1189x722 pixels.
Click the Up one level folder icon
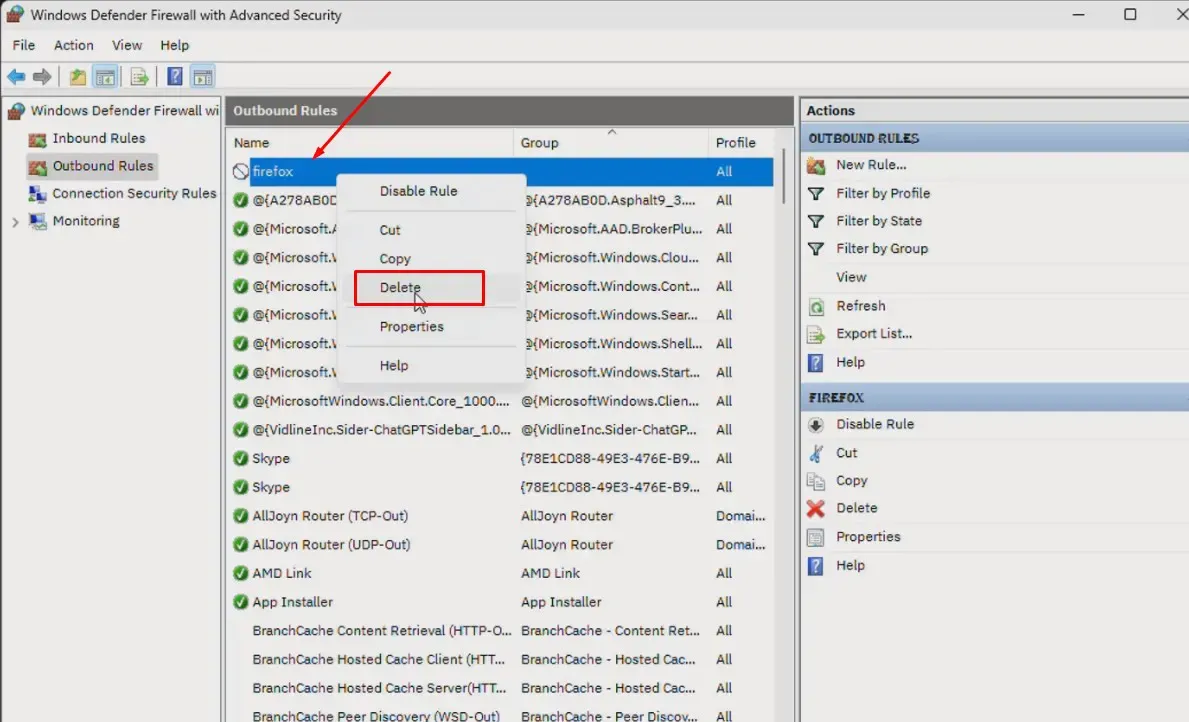pyautogui.click(x=77, y=77)
